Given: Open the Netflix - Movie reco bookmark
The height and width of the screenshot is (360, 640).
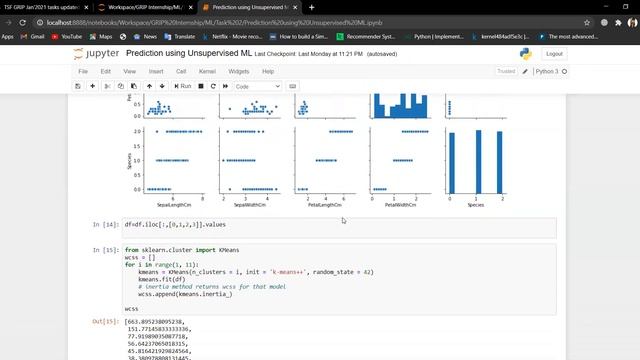Looking at the screenshot, I should point(233,37).
